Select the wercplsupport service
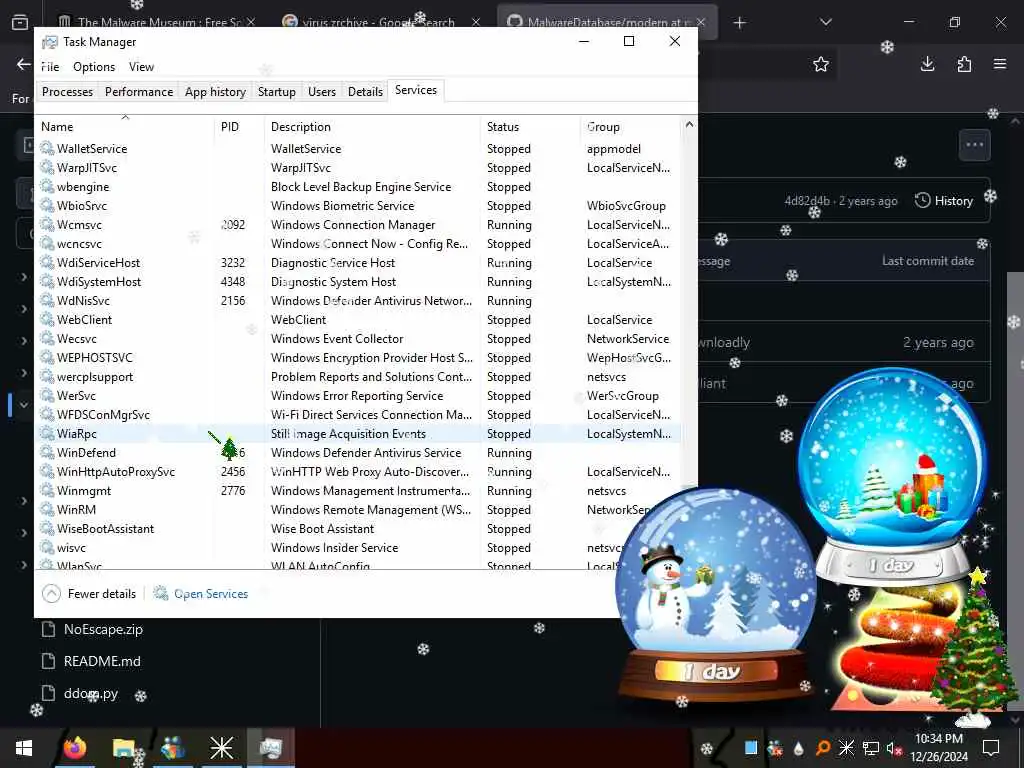Screen dimensions: 1024x768 (358, 377)
